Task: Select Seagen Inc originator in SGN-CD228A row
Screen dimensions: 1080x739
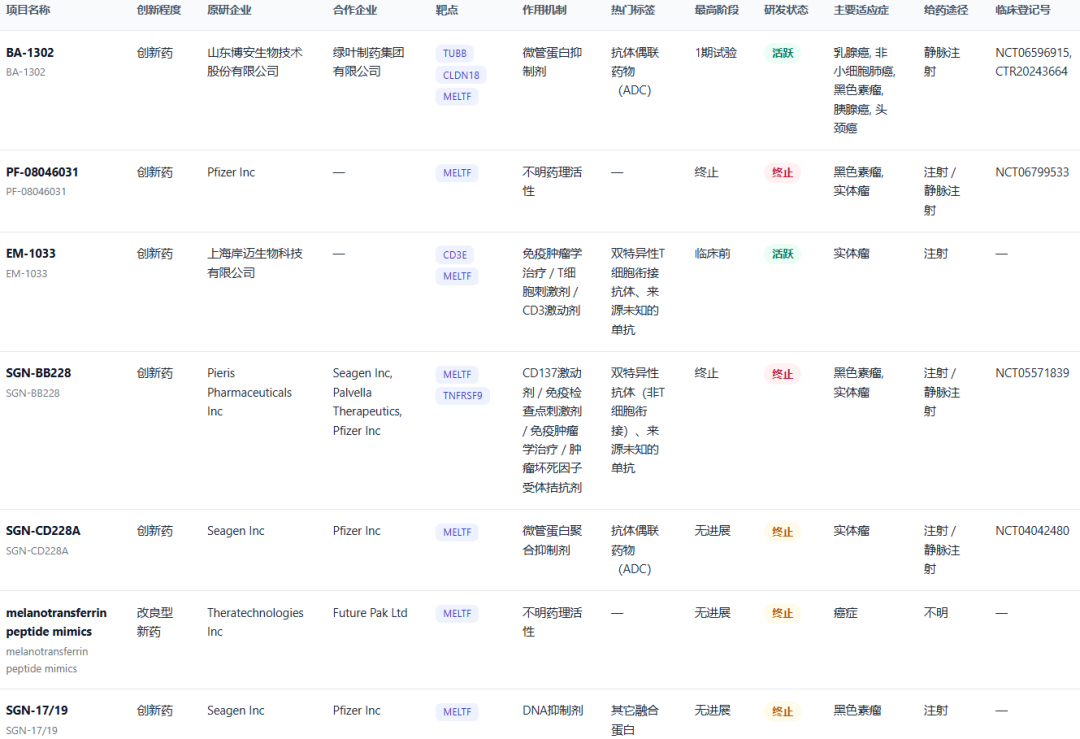Action: [x=236, y=530]
